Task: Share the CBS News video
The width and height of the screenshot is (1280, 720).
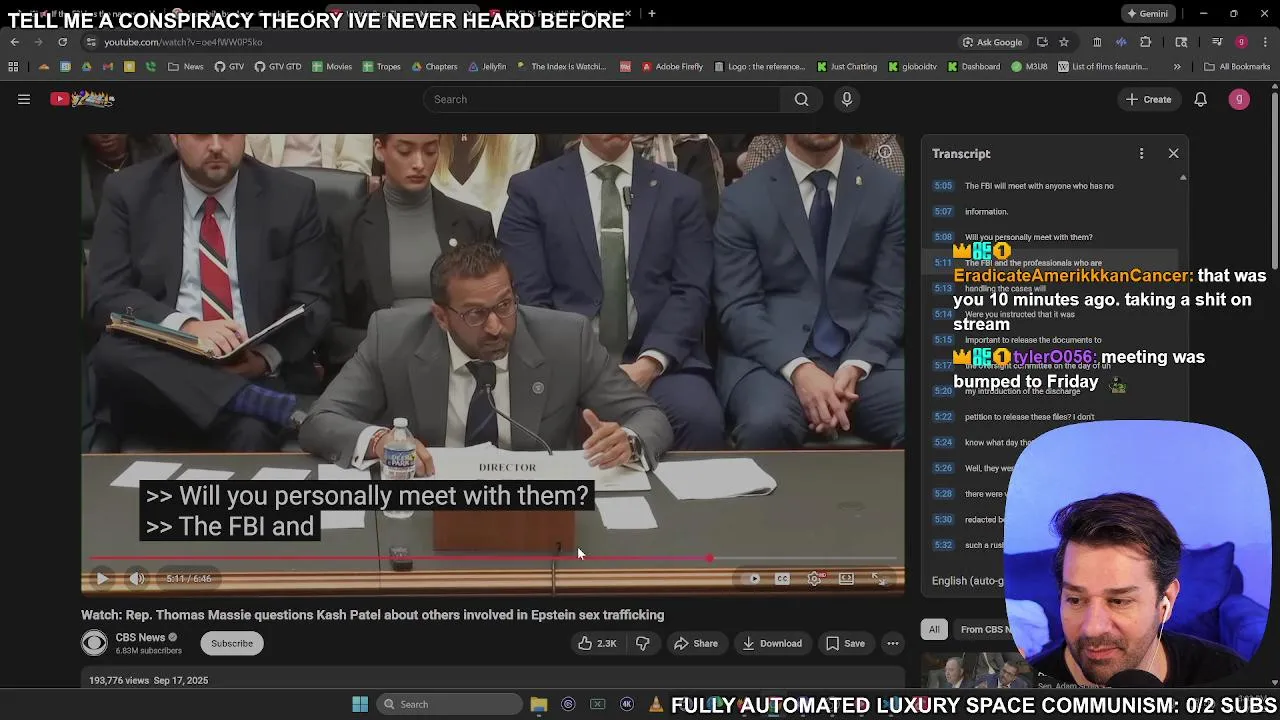Action: coord(695,643)
